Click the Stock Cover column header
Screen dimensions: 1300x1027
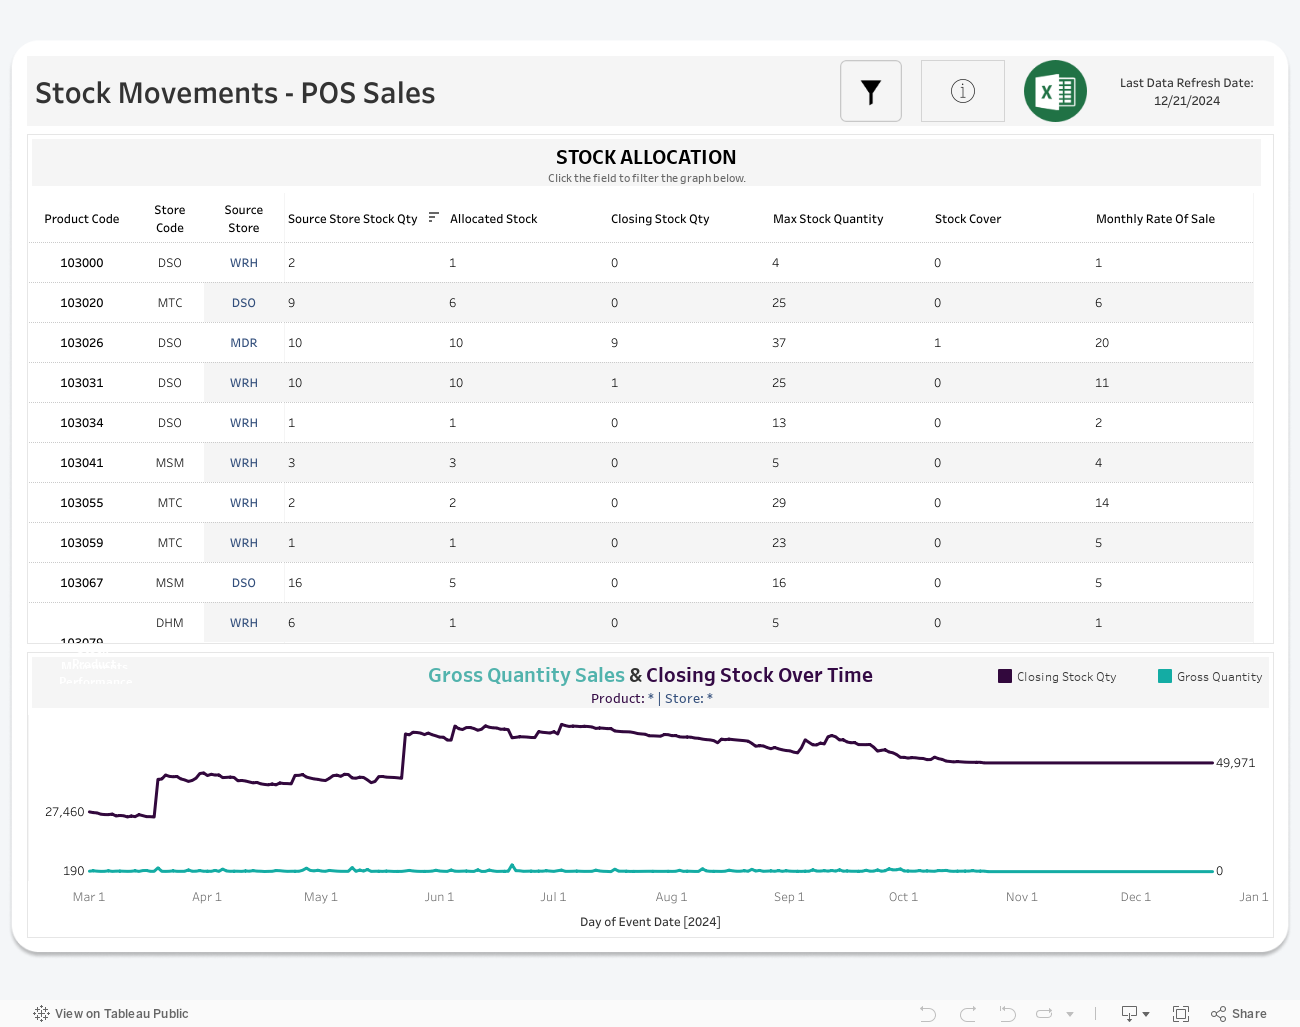pos(968,219)
